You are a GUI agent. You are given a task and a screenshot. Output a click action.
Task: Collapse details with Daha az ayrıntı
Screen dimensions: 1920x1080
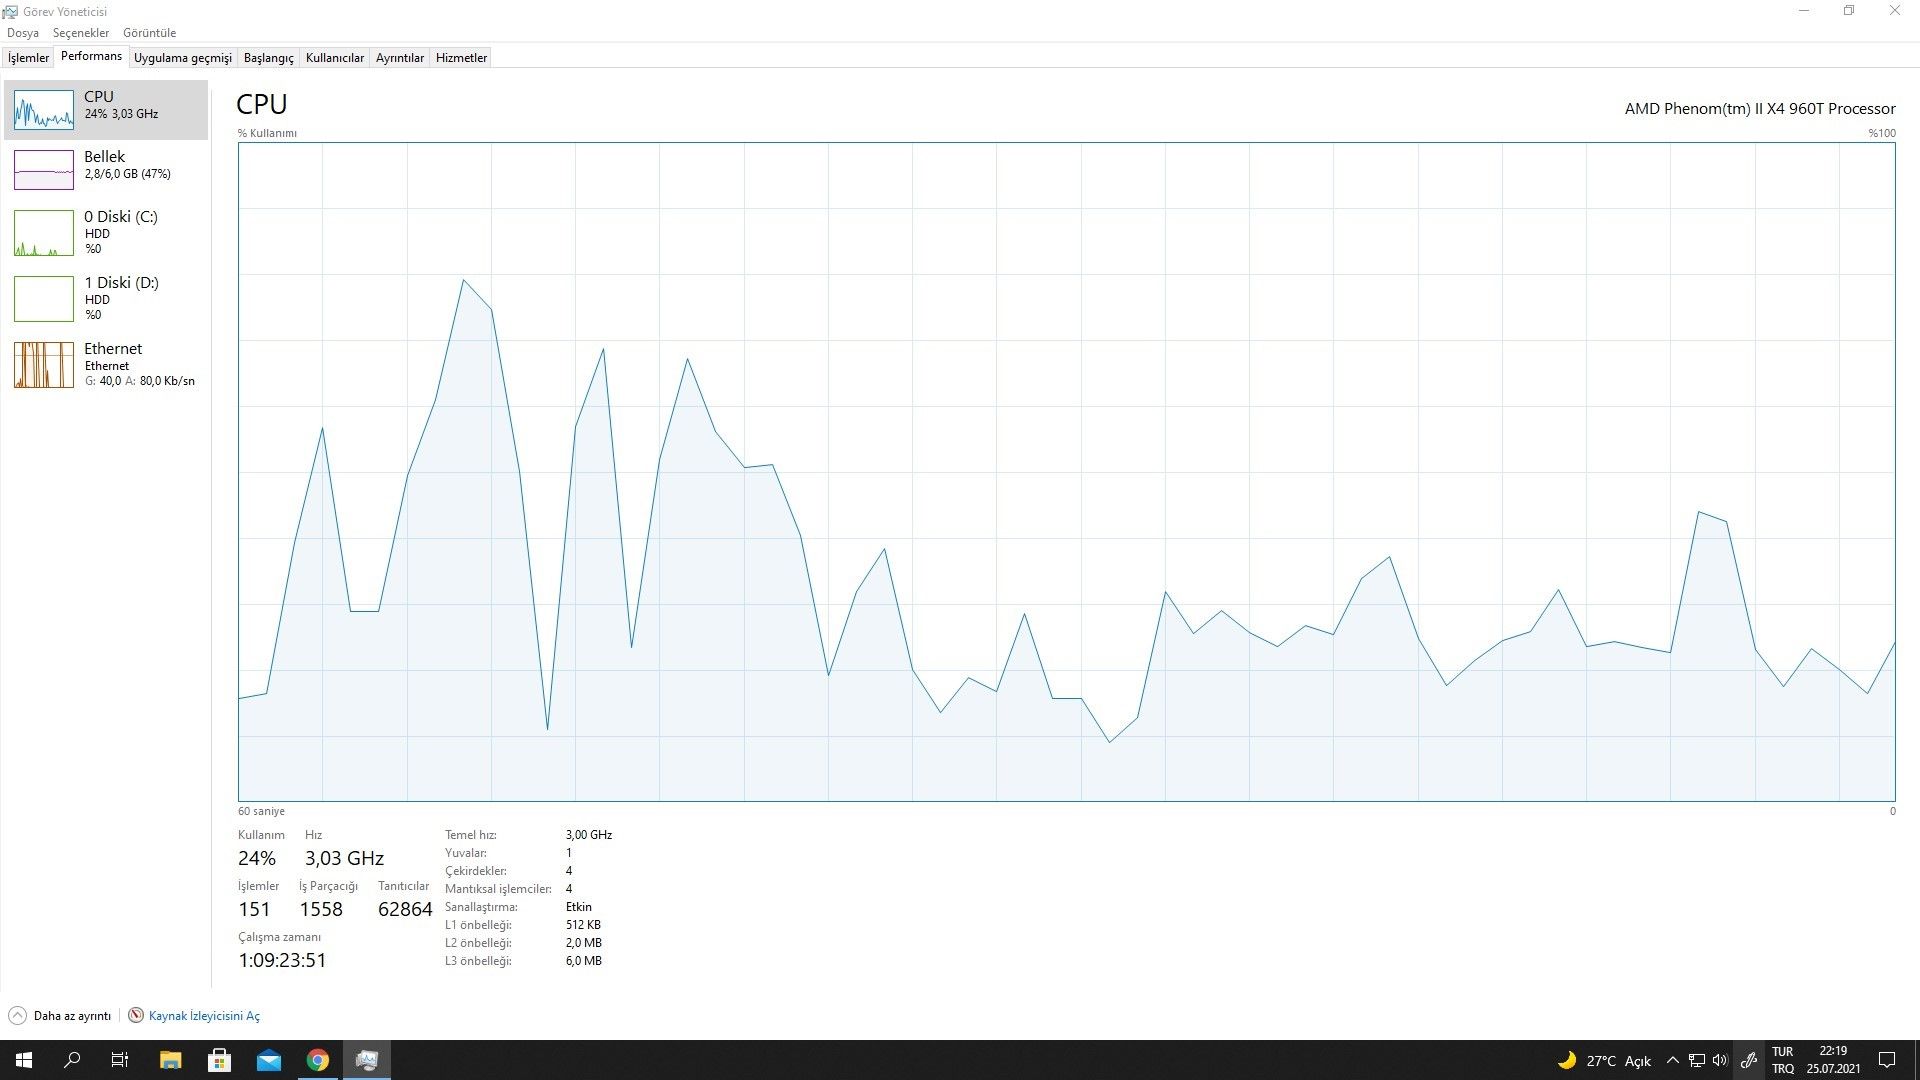tap(72, 1016)
